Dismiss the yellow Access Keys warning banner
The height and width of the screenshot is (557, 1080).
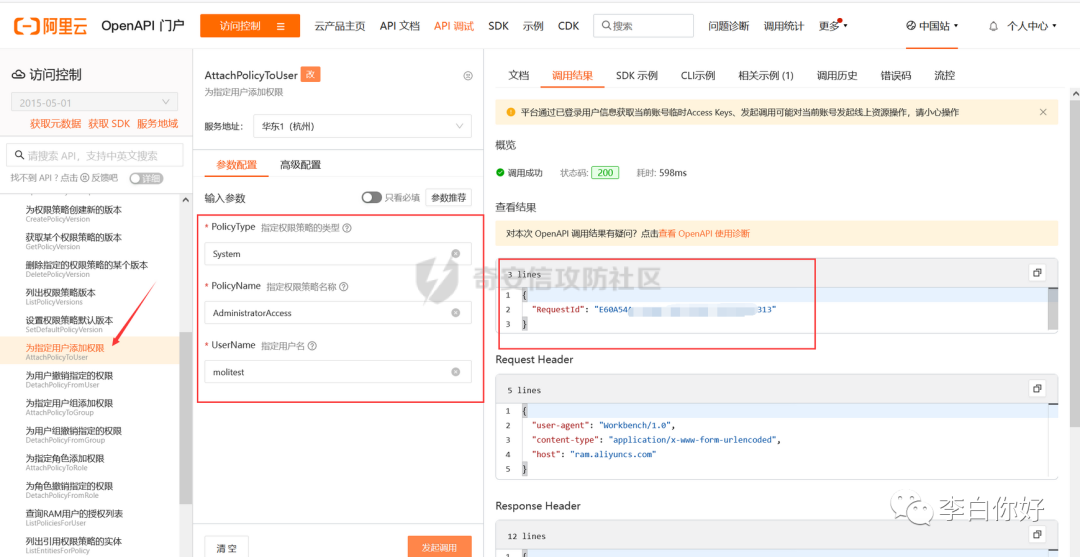[1043, 112]
